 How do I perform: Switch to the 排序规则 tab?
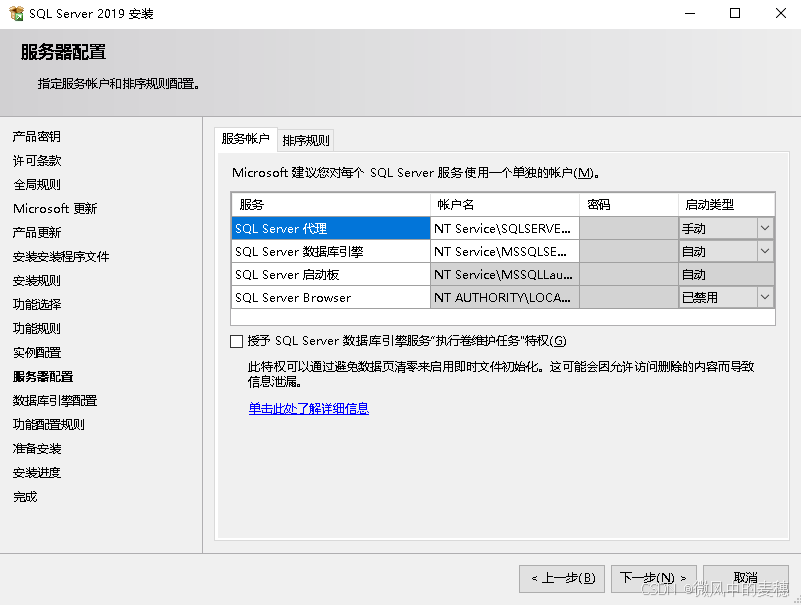(305, 140)
